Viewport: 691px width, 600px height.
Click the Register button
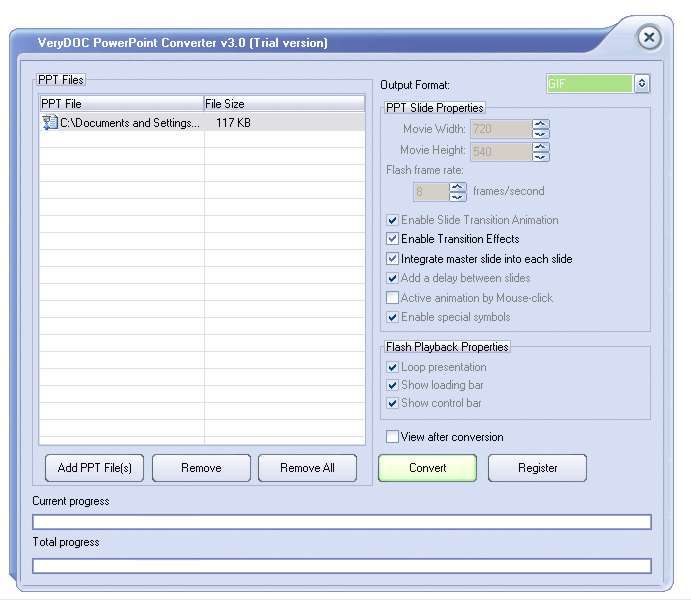[x=537, y=468]
